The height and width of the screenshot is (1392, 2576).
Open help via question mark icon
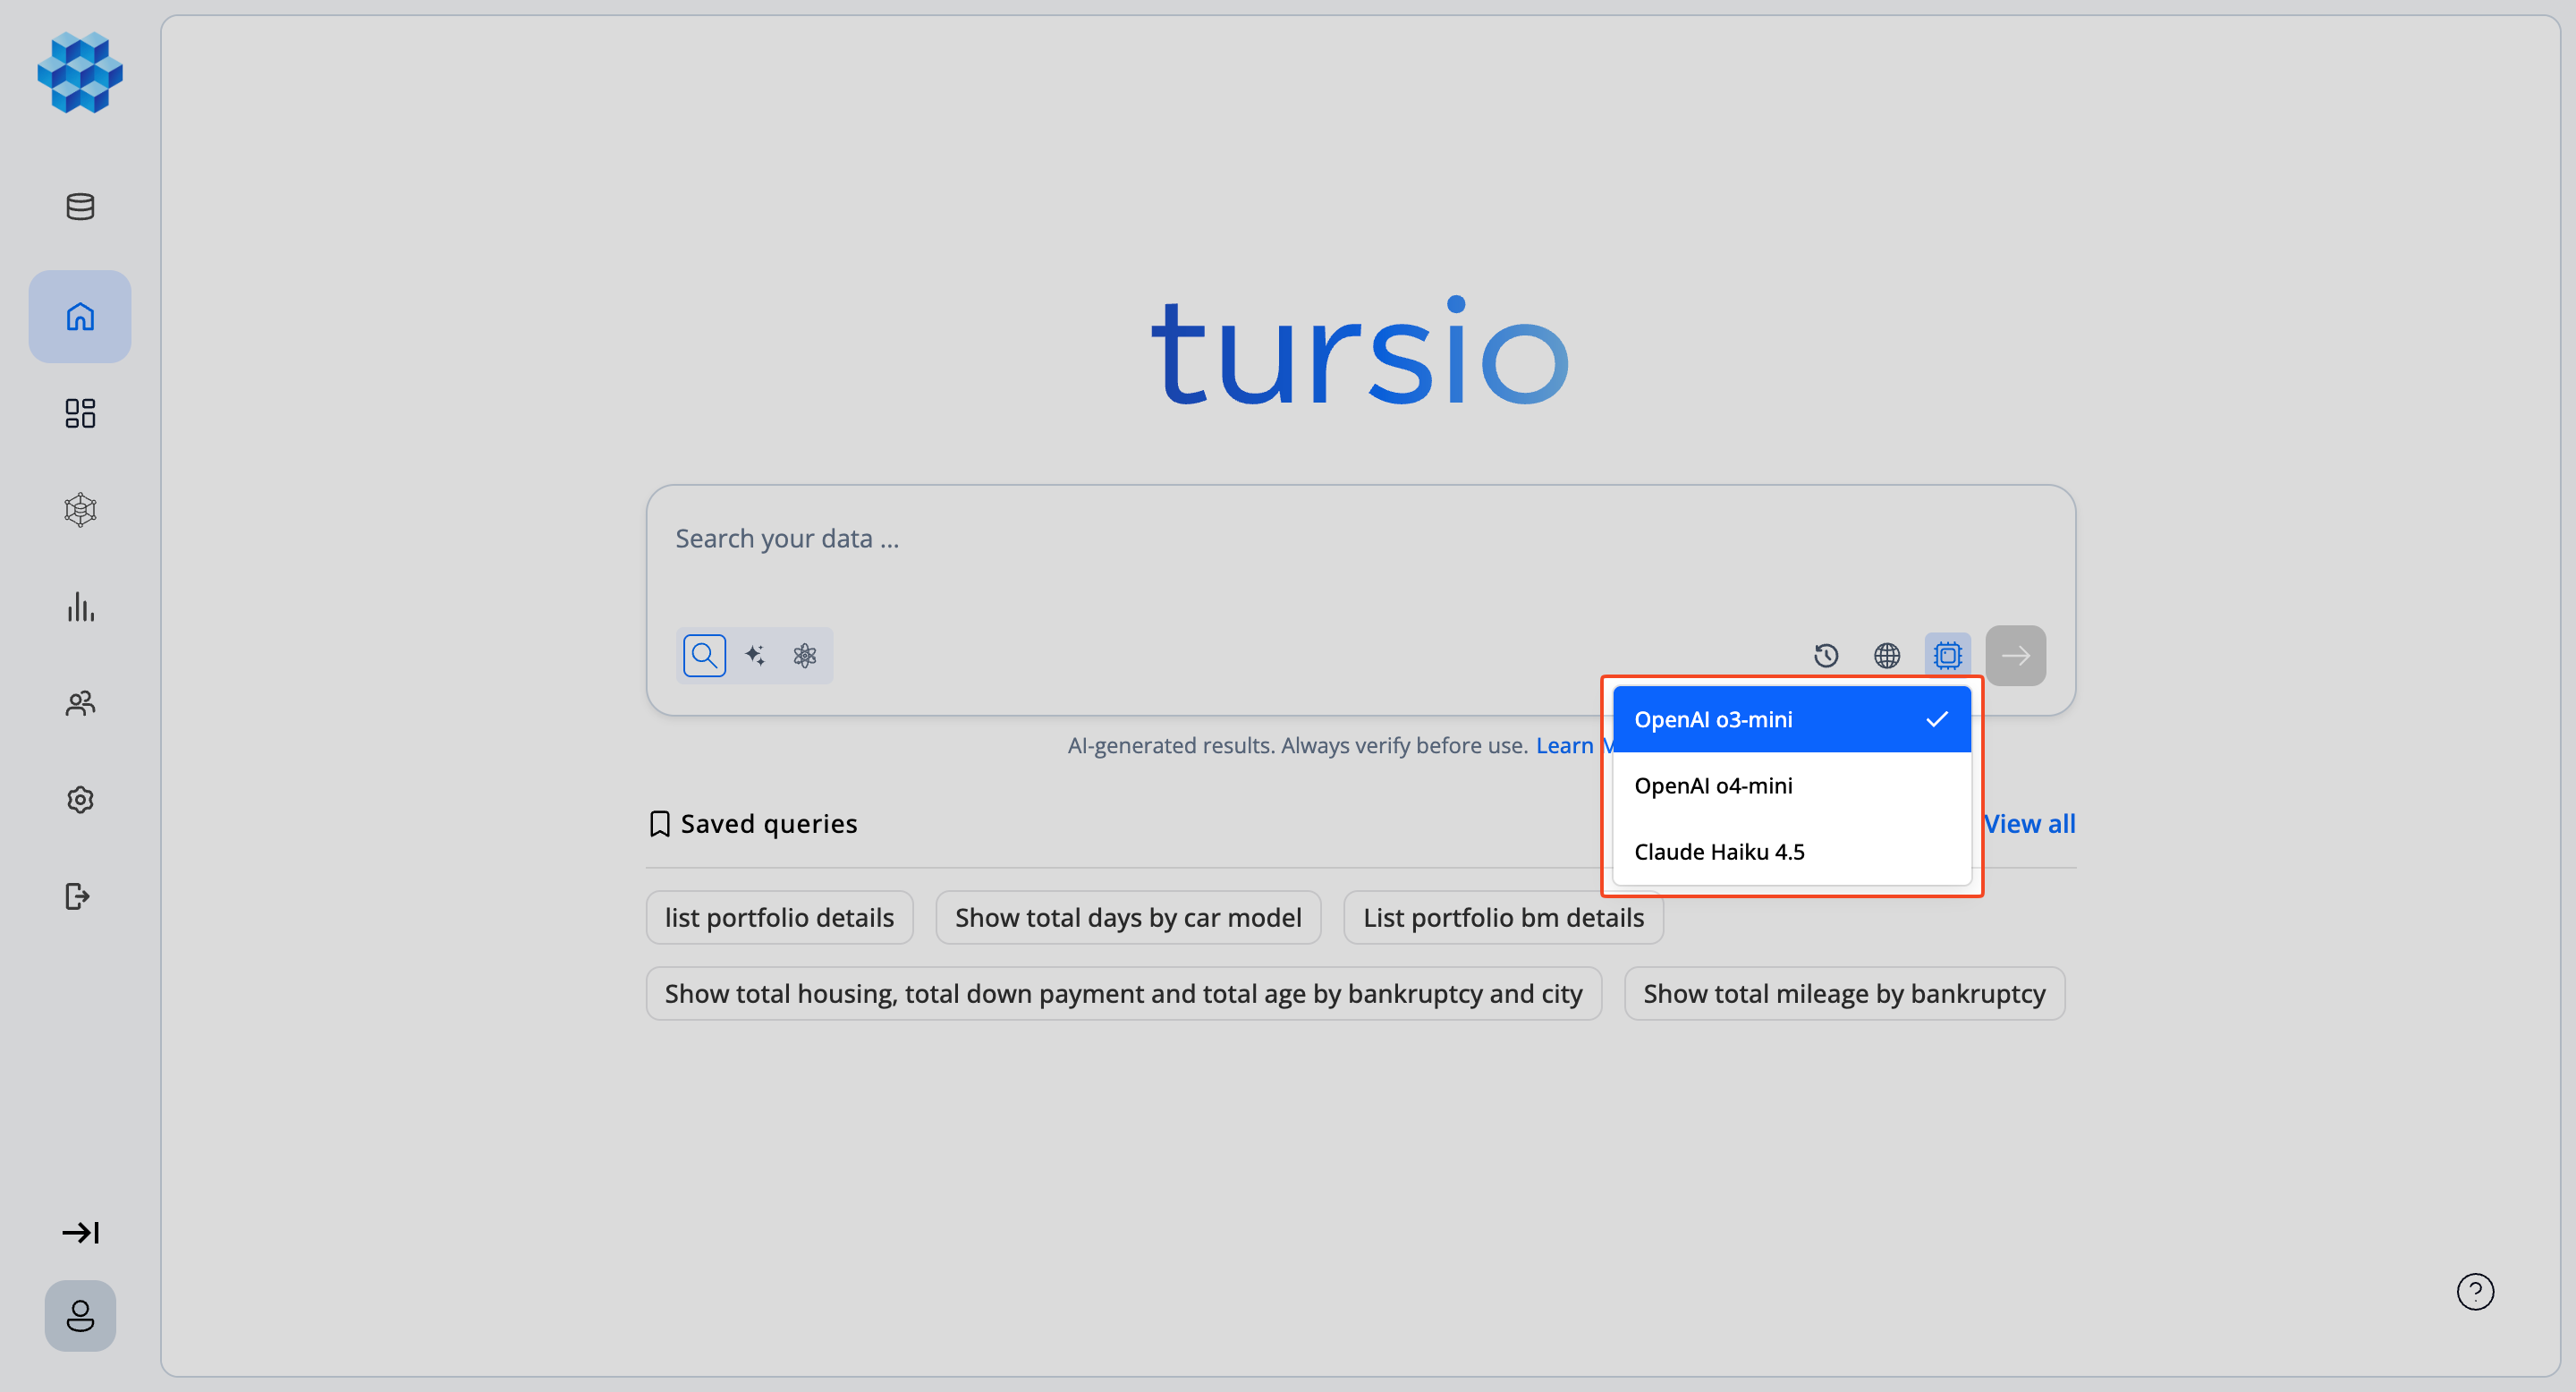(x=2475, y=1292)
